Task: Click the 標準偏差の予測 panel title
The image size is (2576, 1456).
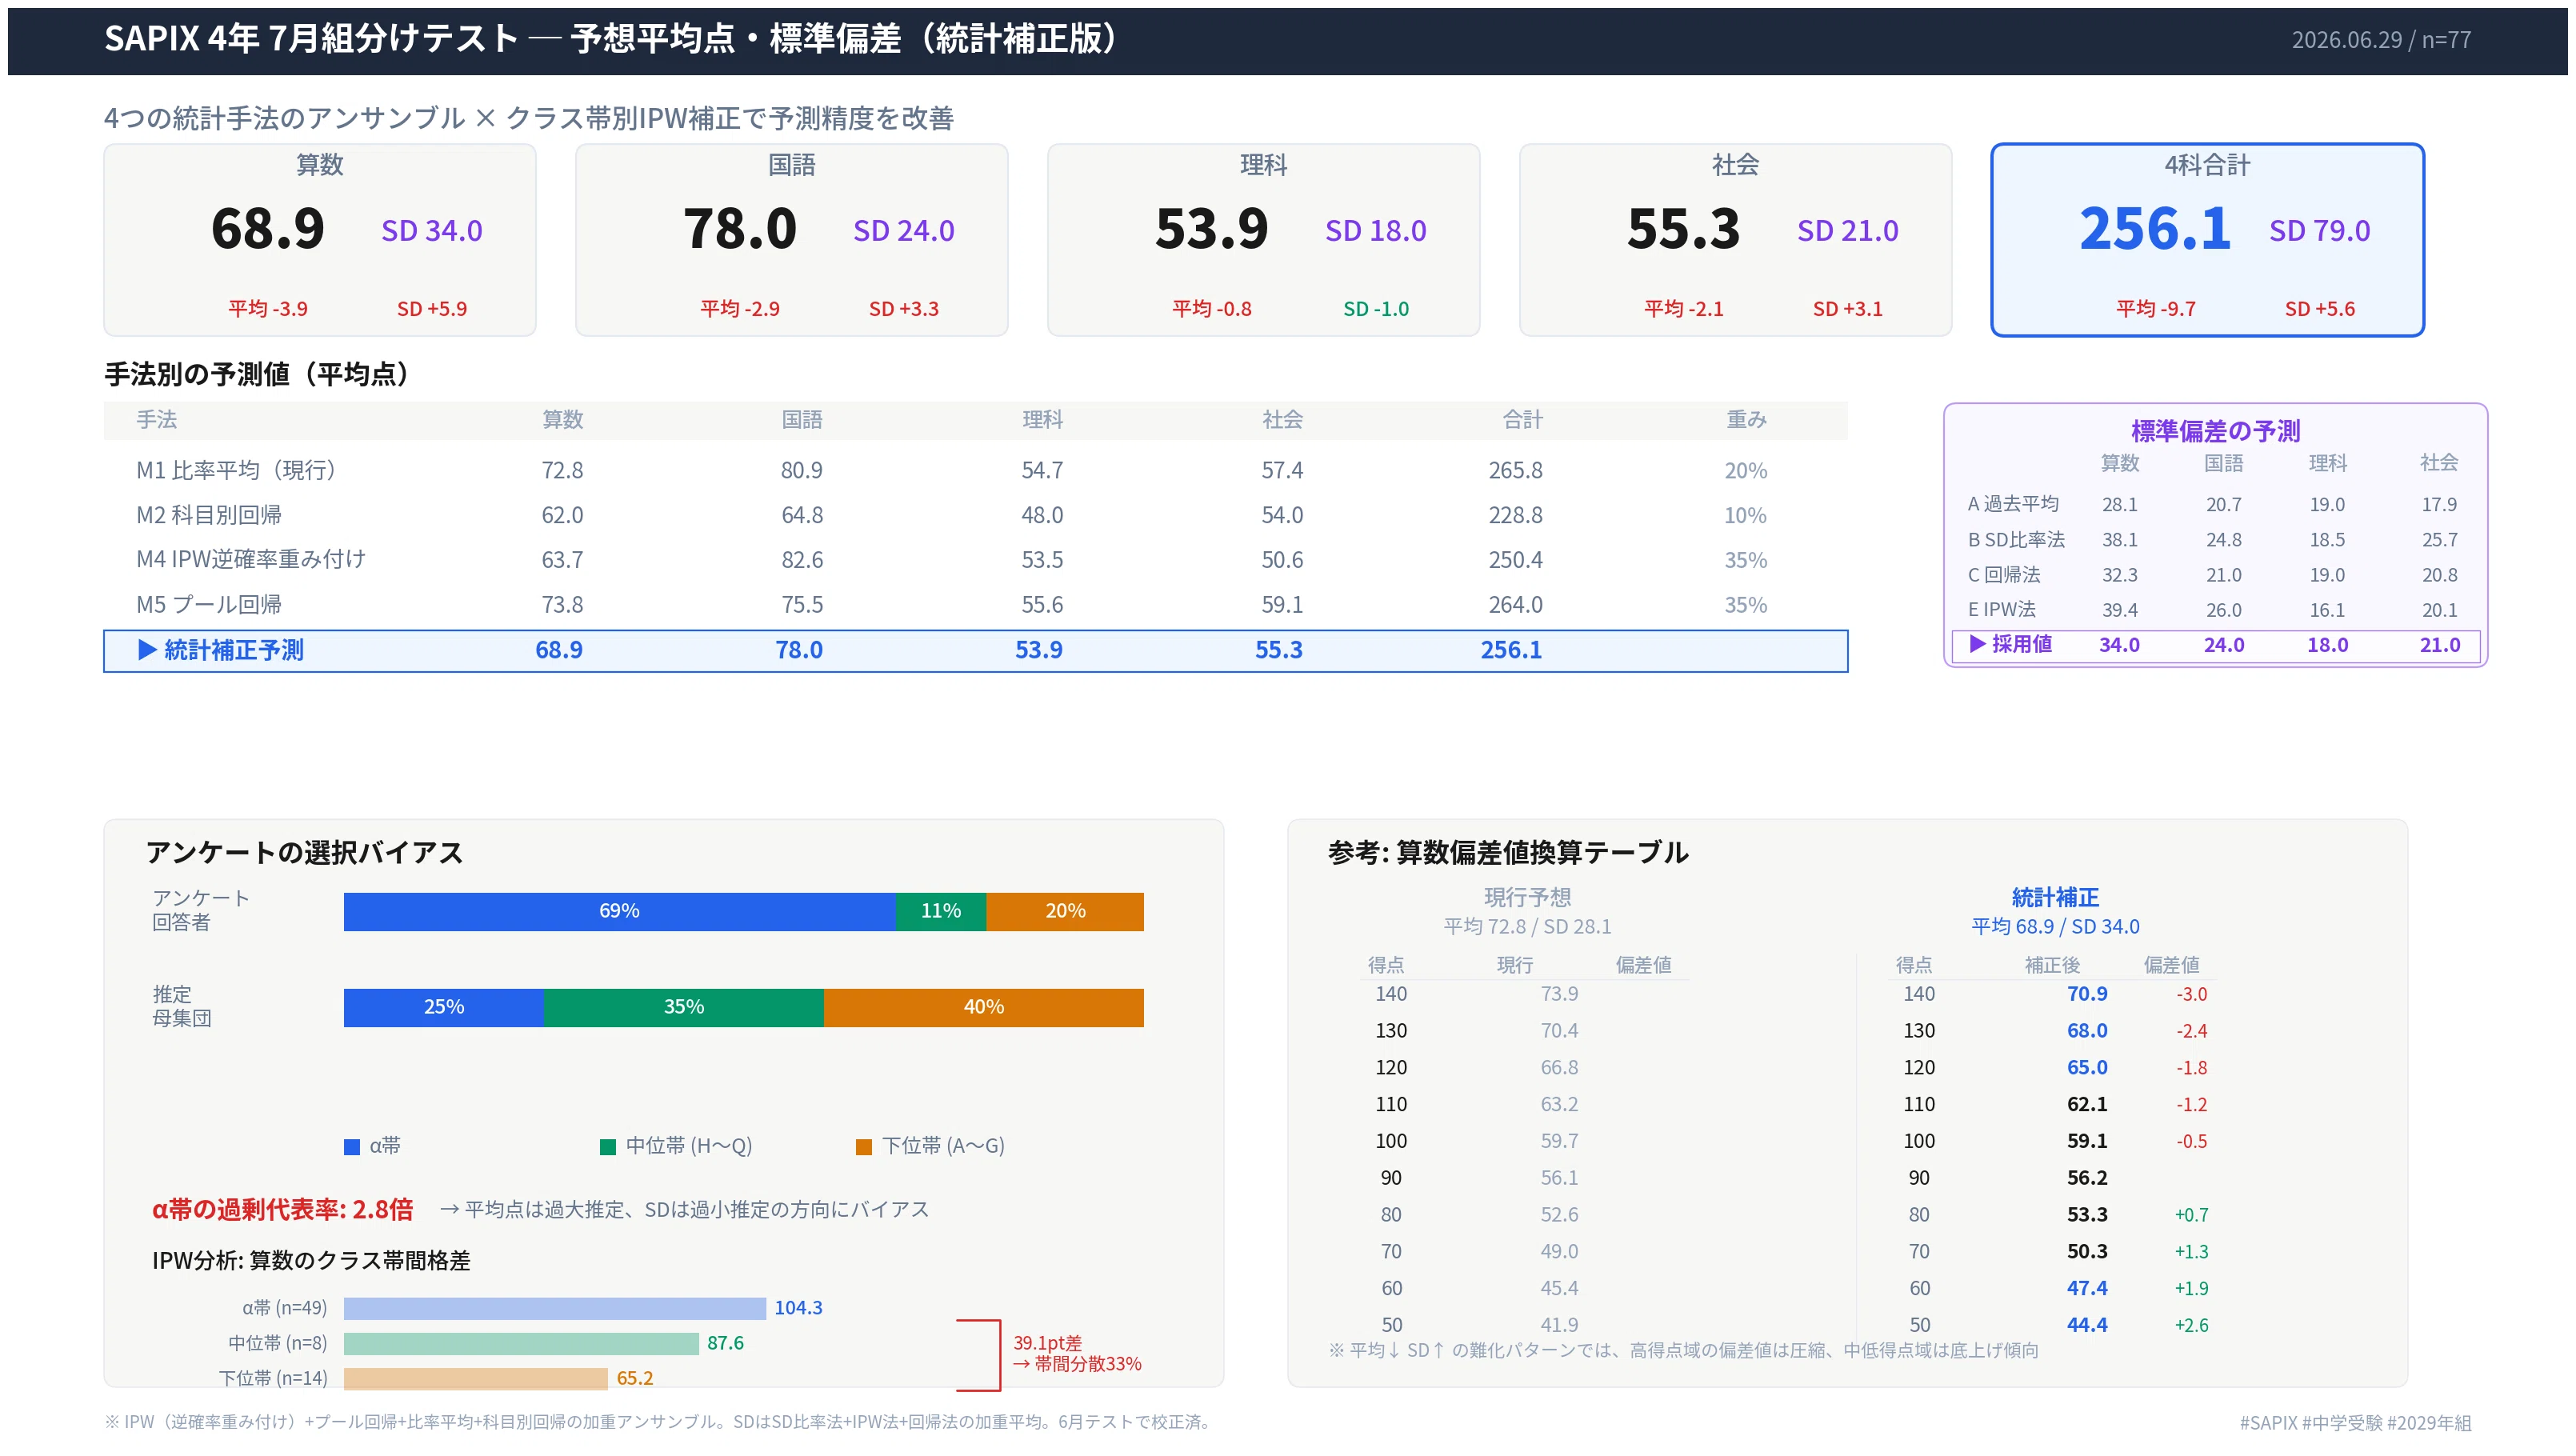Action: (x=2216, y=431)
